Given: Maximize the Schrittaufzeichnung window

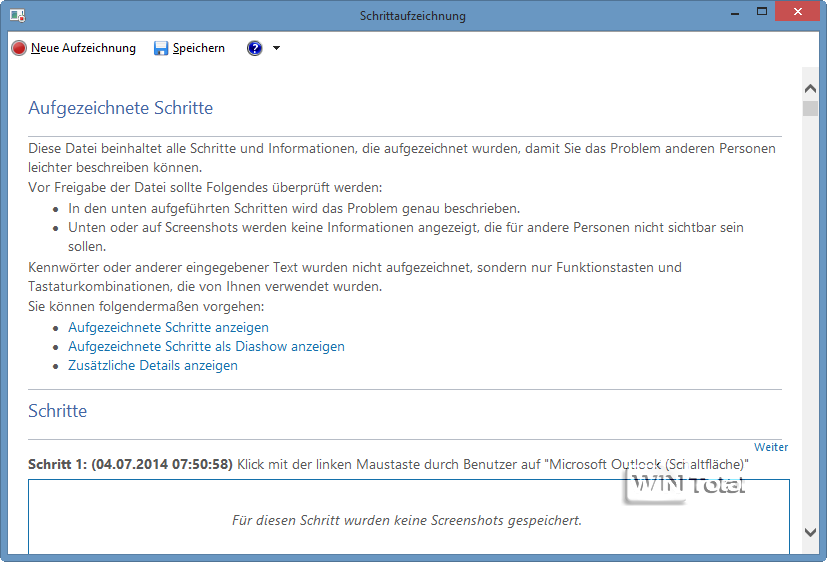Looking at the screenshot, I should 762,12.
